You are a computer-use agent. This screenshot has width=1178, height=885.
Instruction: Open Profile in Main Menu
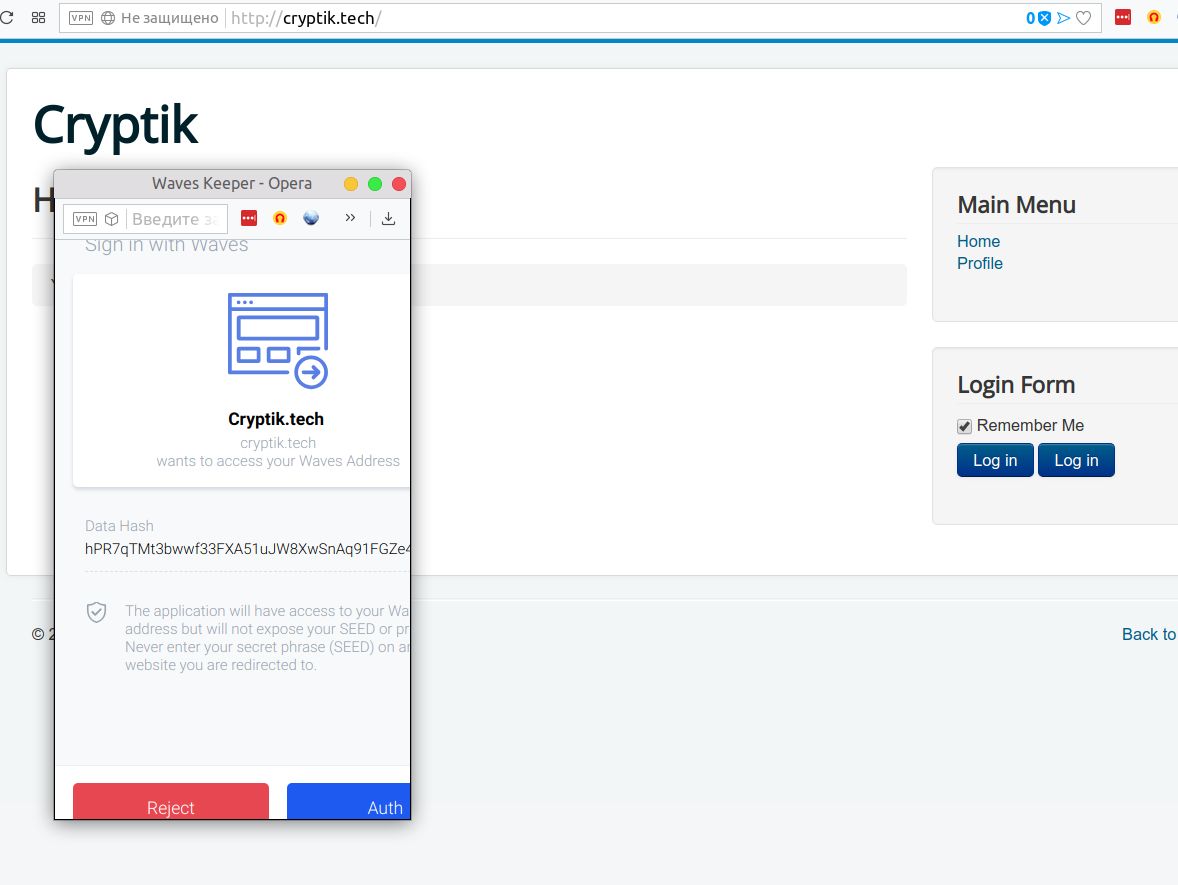pyautogui.click(x=980, y=264)
